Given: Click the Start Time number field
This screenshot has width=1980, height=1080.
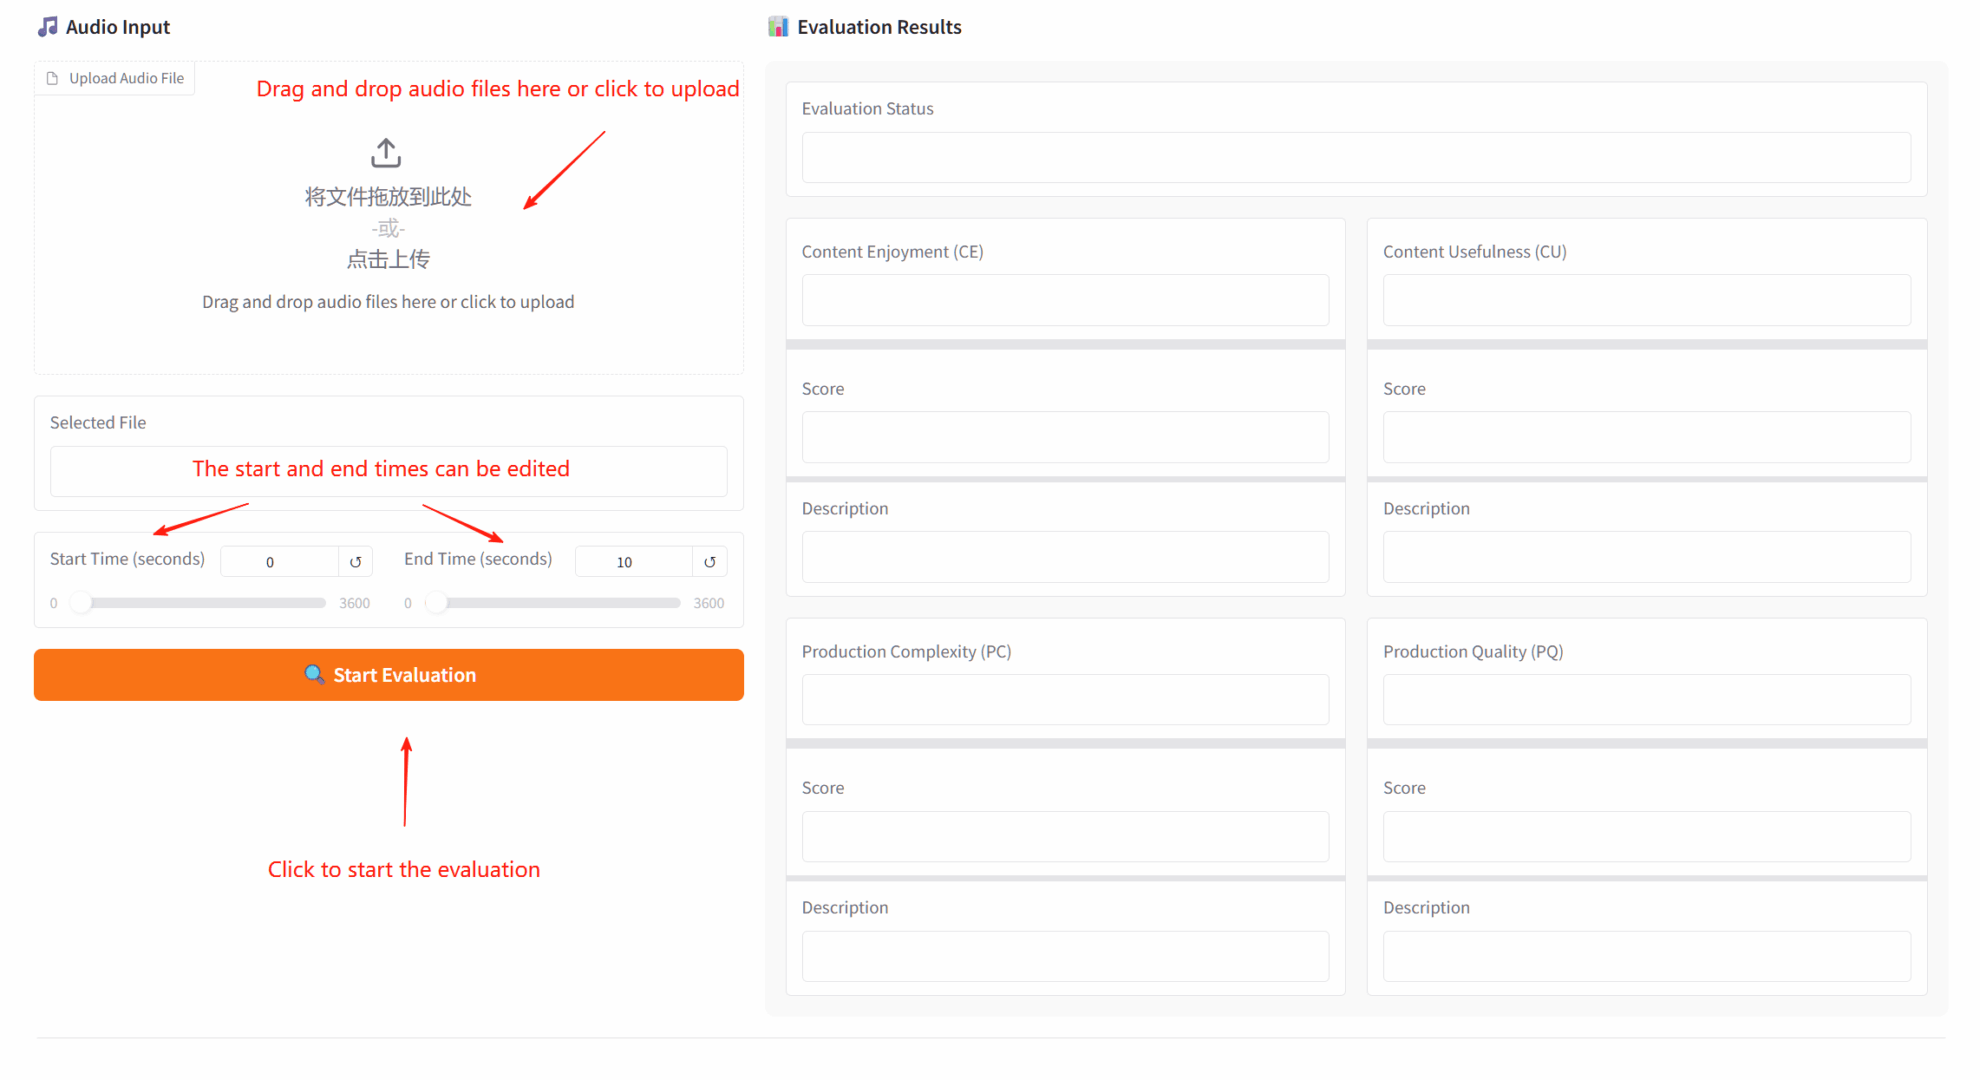Looking at the screenshot, I should pyautogui.click(x=278, y=562).
